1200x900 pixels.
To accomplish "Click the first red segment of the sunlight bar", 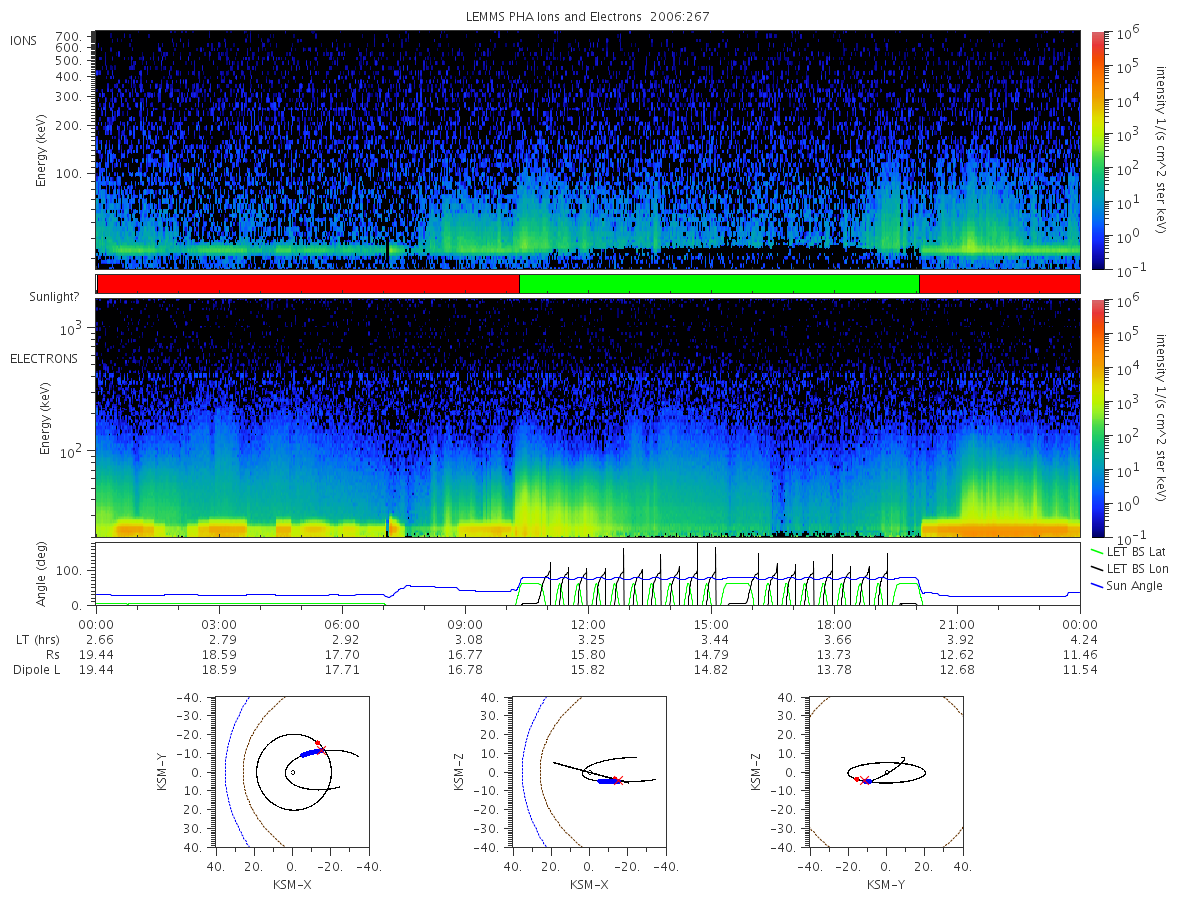I will coord(308,284).
